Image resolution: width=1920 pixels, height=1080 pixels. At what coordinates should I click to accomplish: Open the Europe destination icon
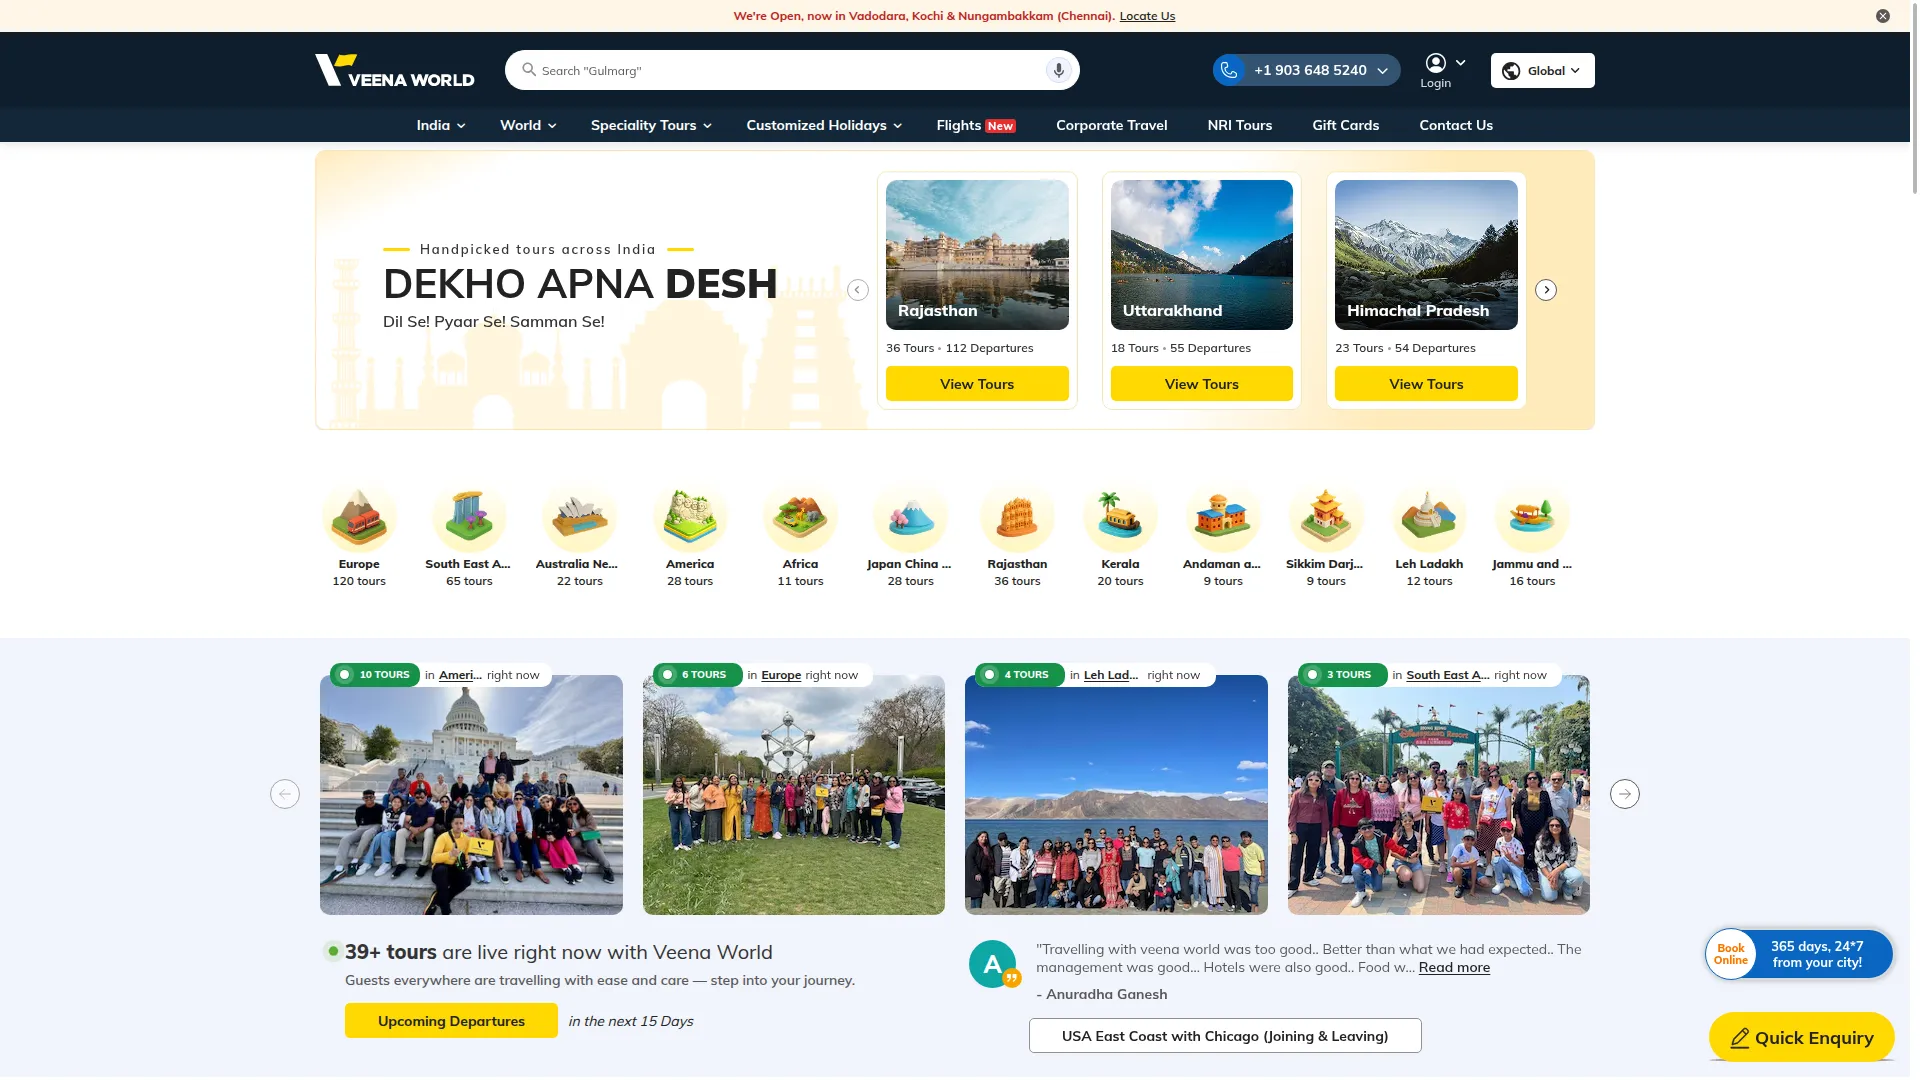point(359,518)
